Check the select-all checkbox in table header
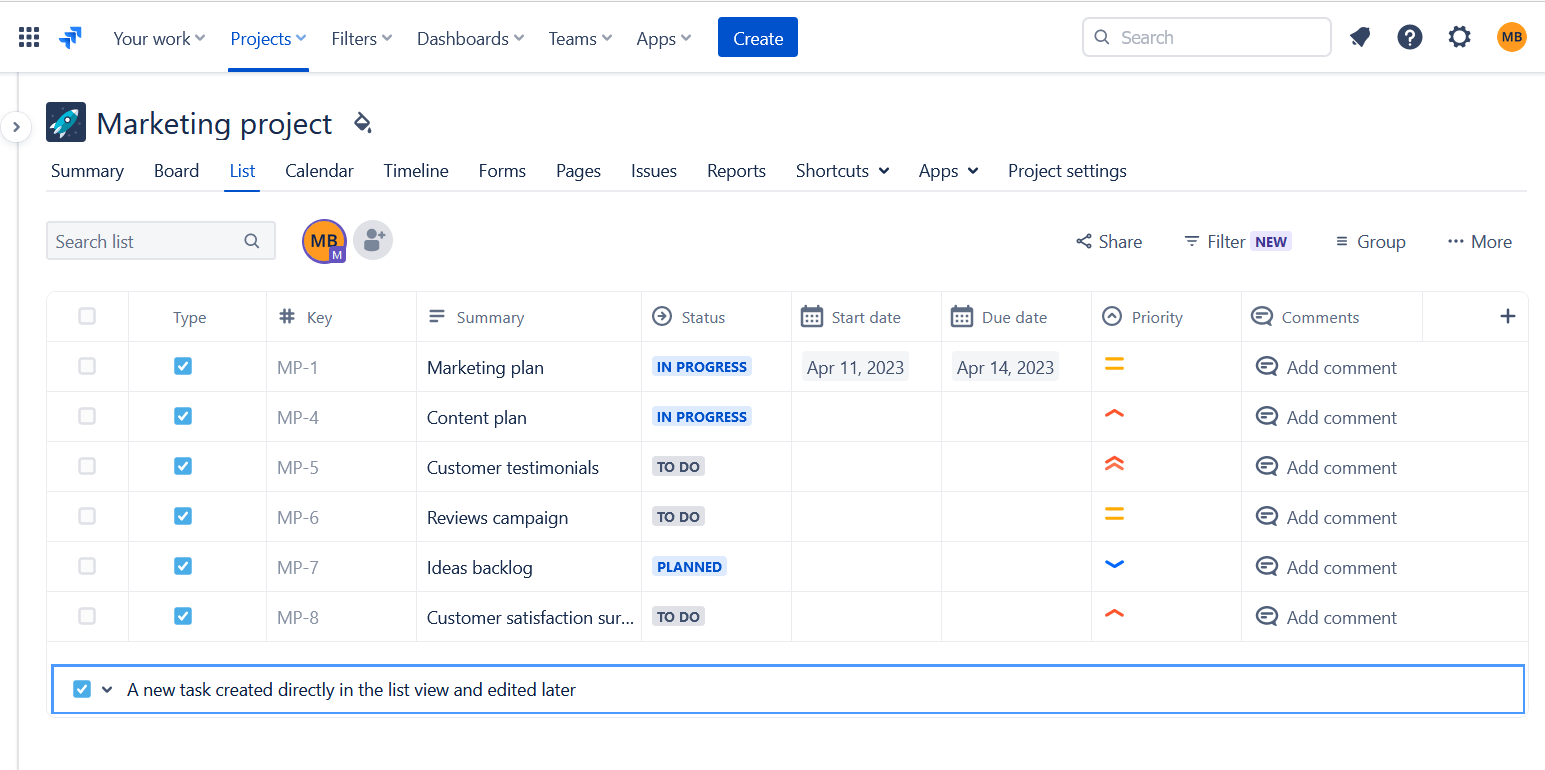Image resolution: width=1545 pixels, height=770 pixels. pos(87,315)
